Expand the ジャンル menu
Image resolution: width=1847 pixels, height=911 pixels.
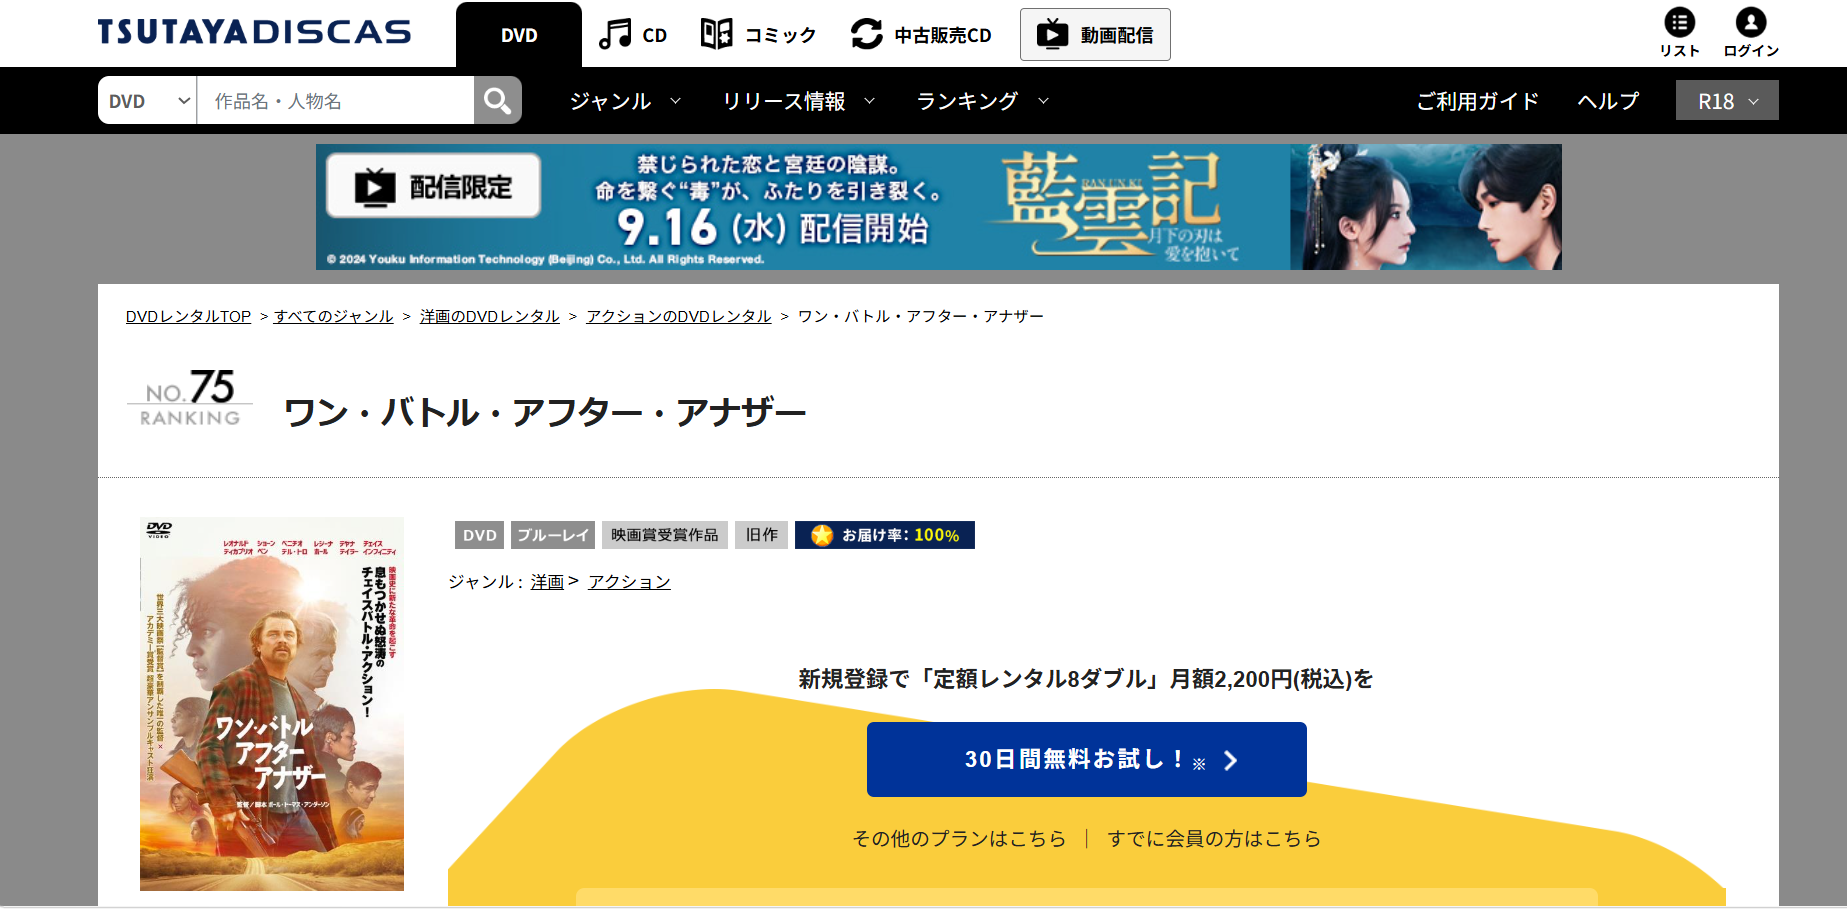(625, 101)
